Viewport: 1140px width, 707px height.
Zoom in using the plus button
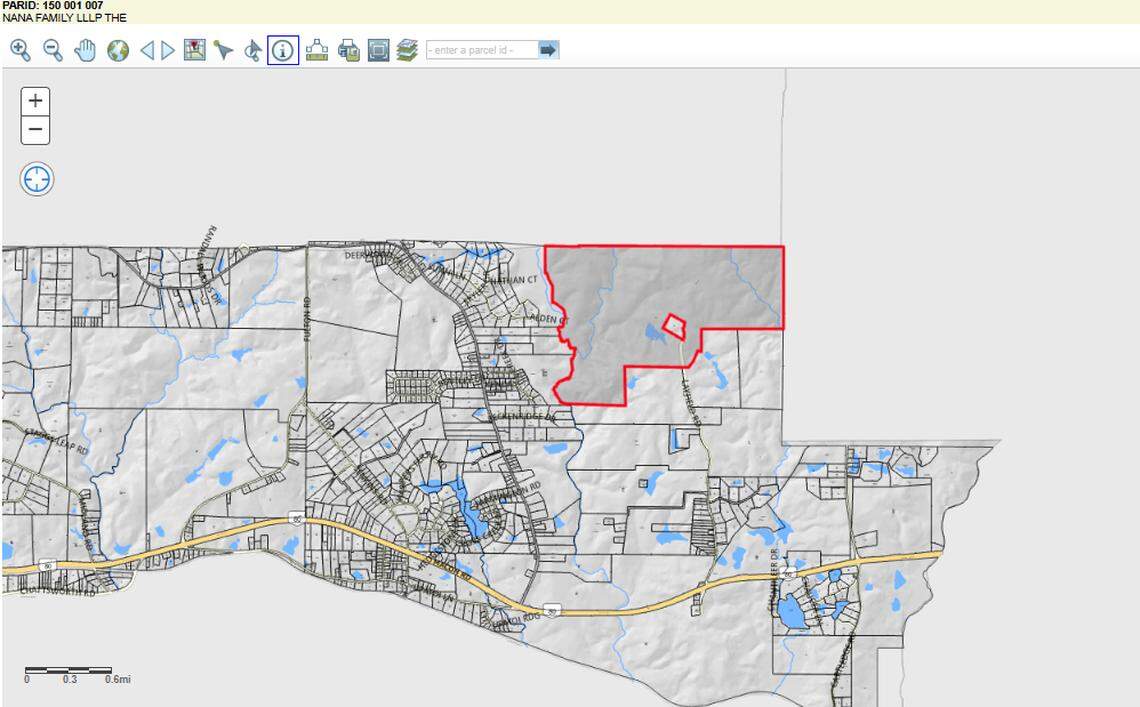click(36, 101)
